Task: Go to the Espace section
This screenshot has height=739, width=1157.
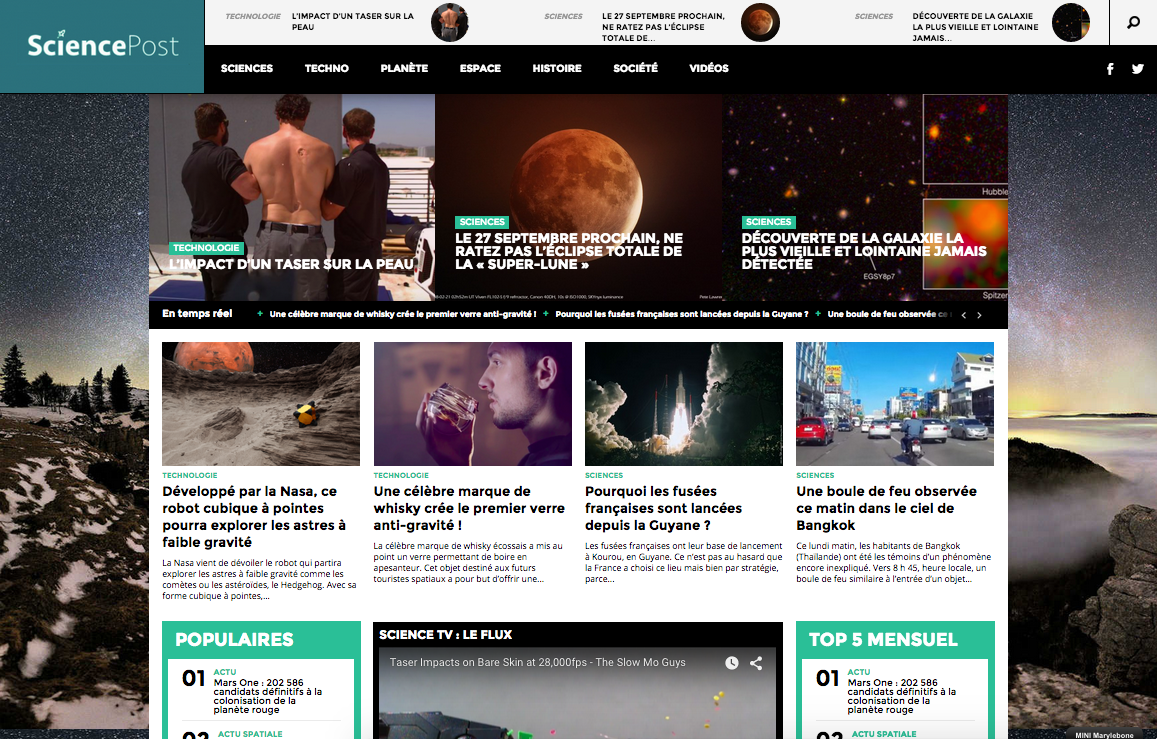Action: 480,69
